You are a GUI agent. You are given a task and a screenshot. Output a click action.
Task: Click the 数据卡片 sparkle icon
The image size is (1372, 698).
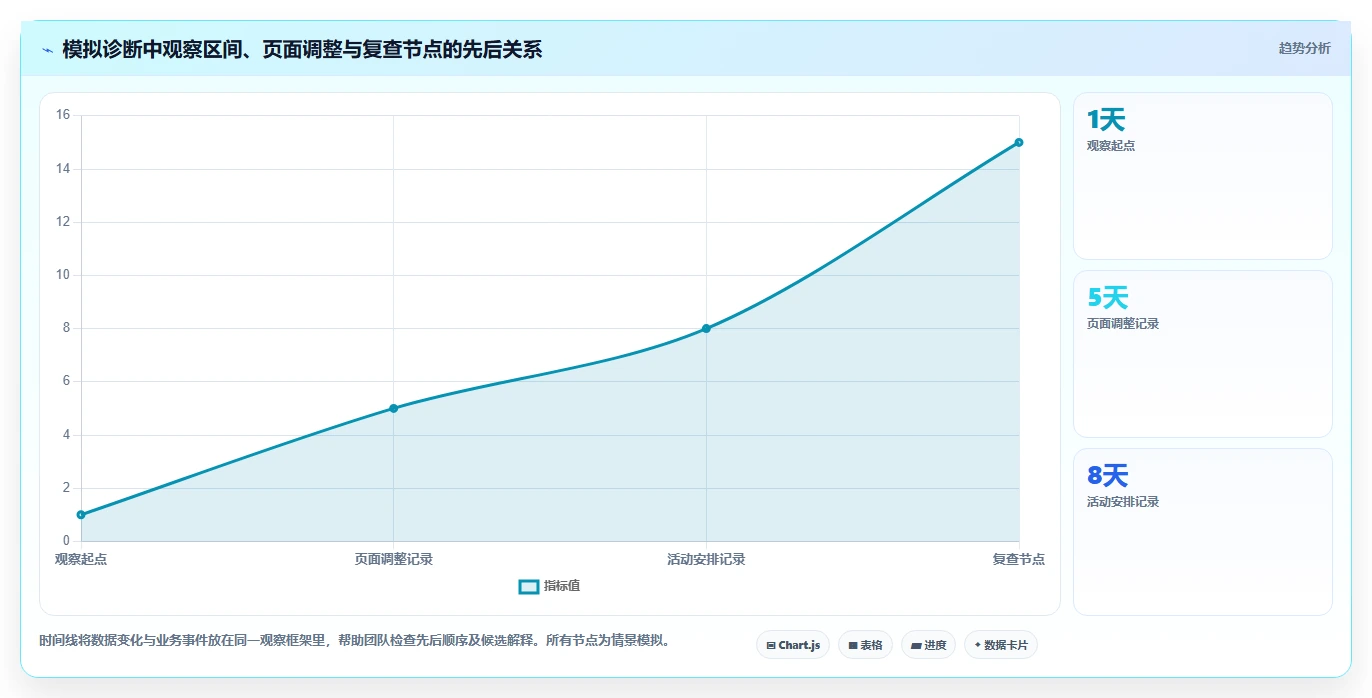click(977, 645)
